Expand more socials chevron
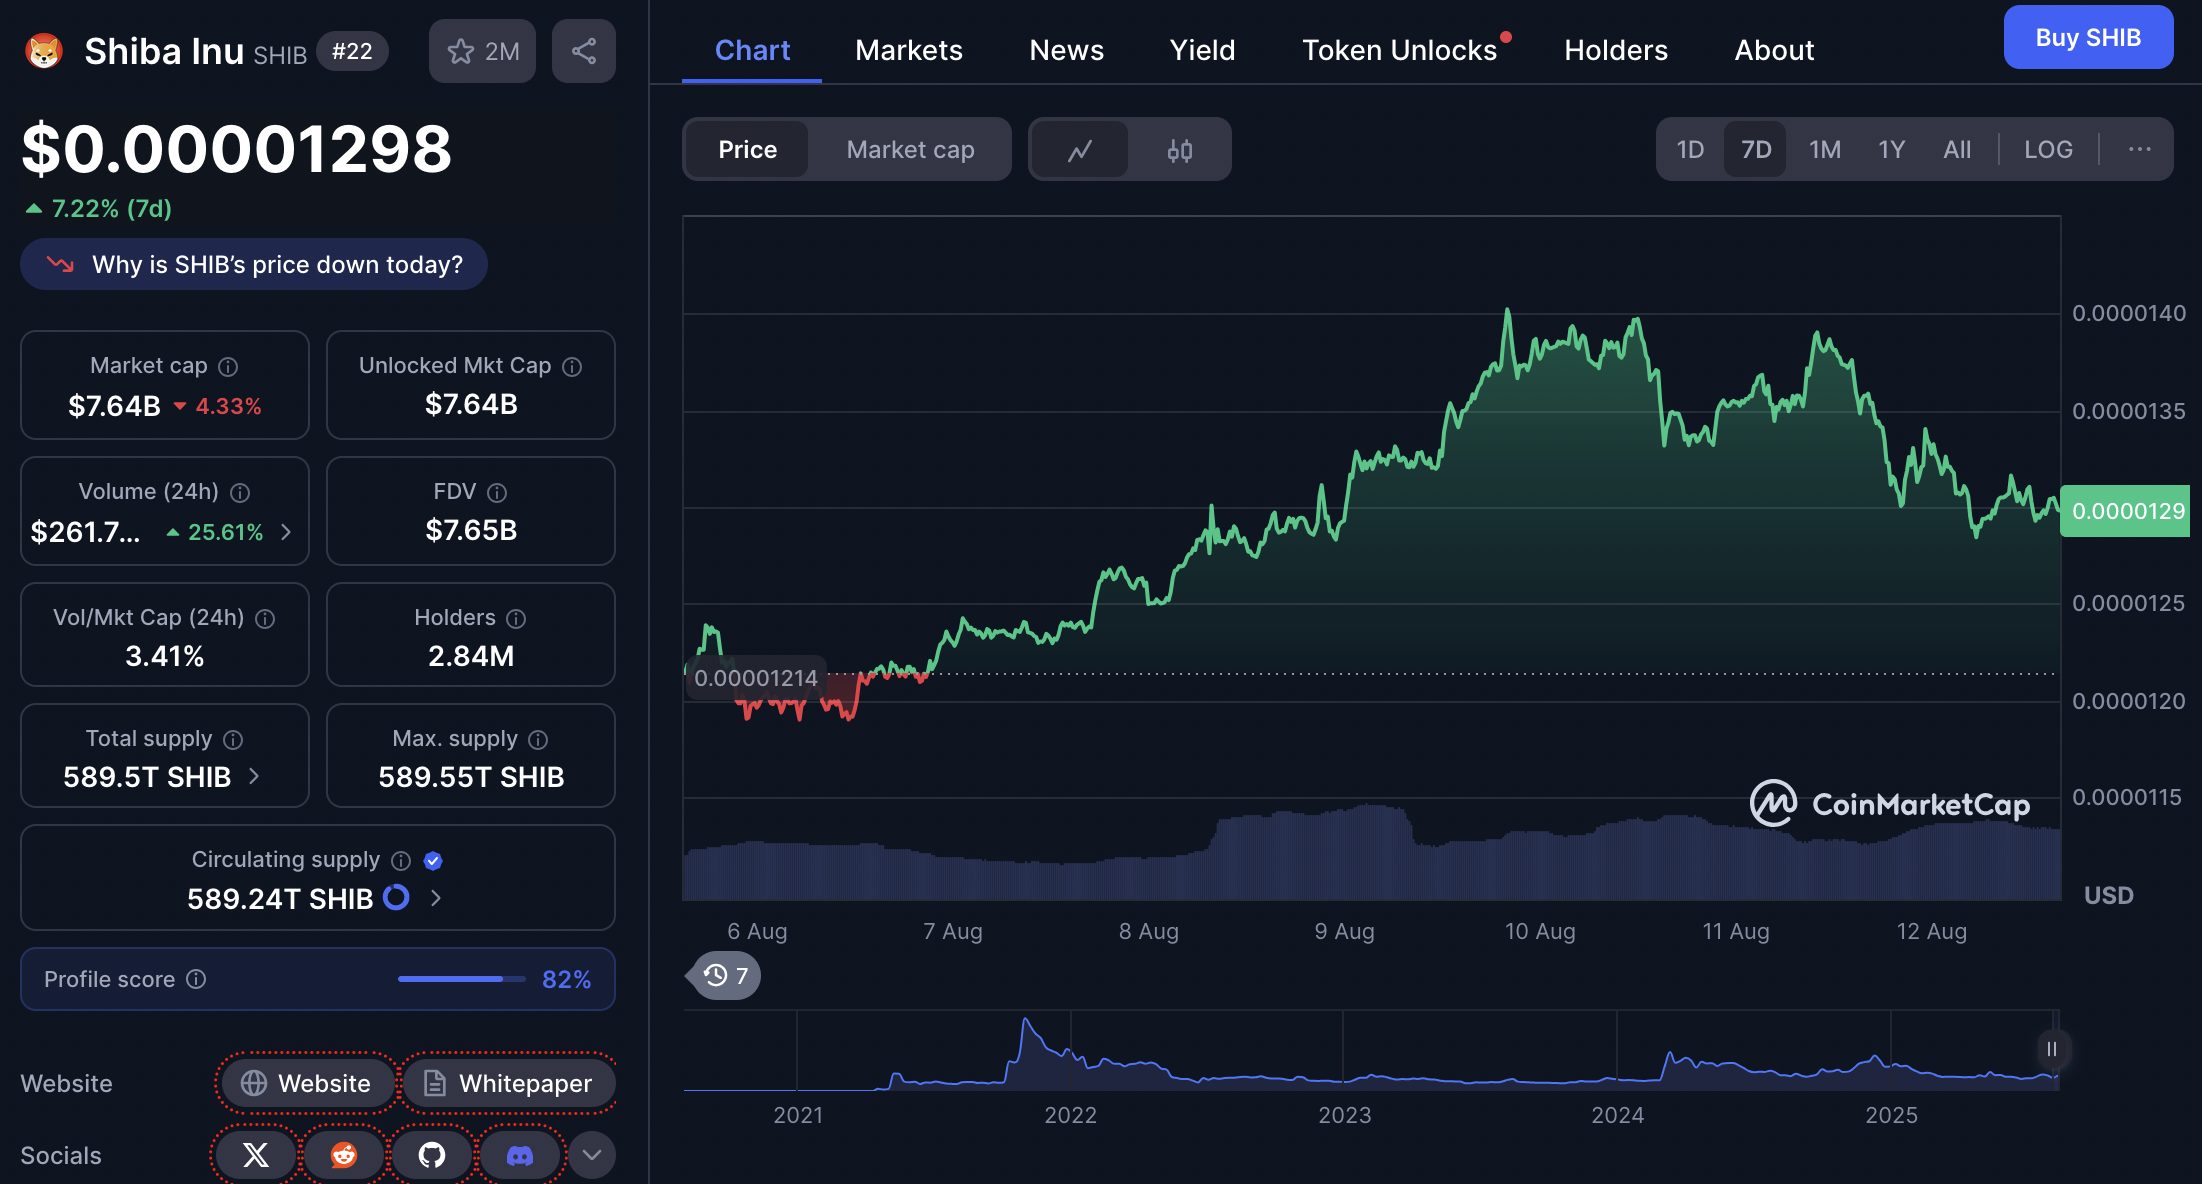This screenshot has height=1184, width=2202. (592, 1155)
